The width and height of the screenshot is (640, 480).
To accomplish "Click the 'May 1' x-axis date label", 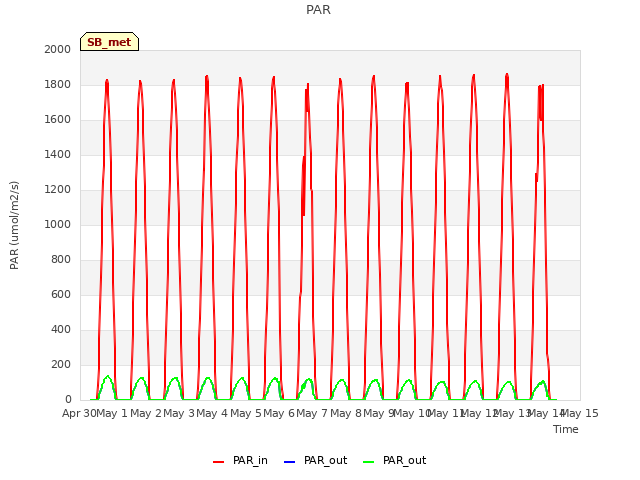I will coord(112,413).
